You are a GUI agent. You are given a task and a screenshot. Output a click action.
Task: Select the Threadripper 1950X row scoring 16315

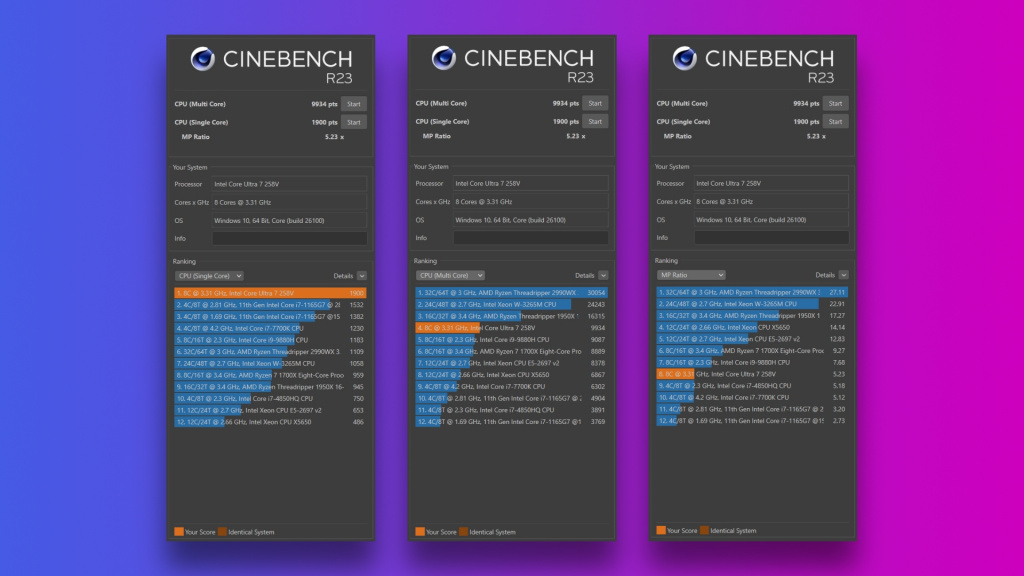click(511, 316)
